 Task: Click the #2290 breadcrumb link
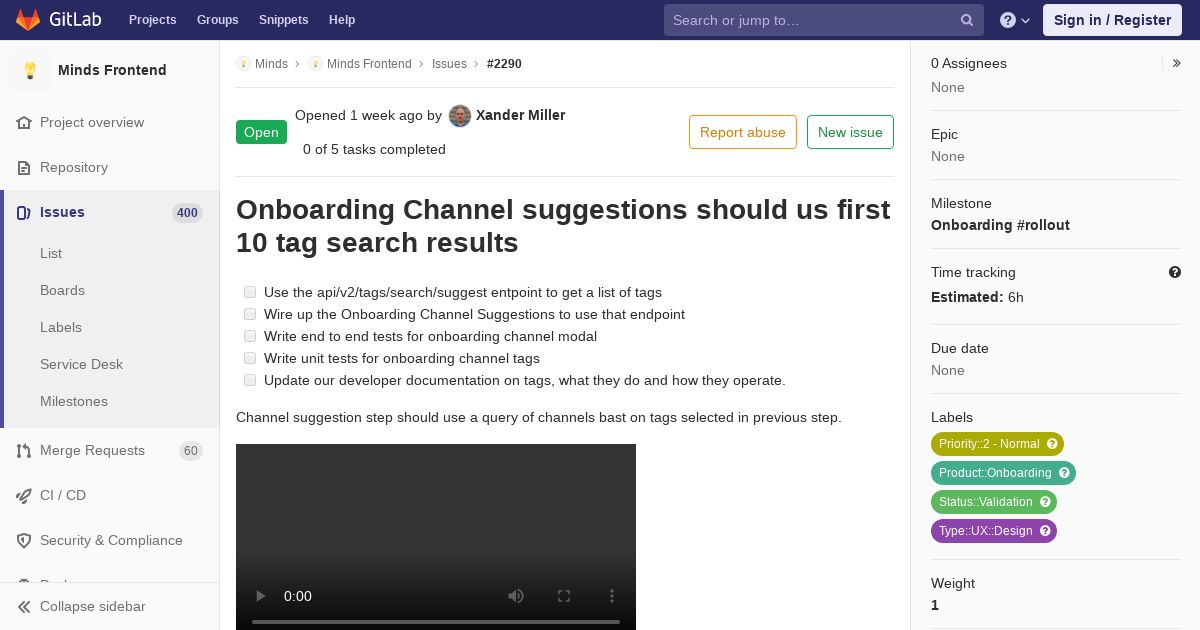[504, 64]
